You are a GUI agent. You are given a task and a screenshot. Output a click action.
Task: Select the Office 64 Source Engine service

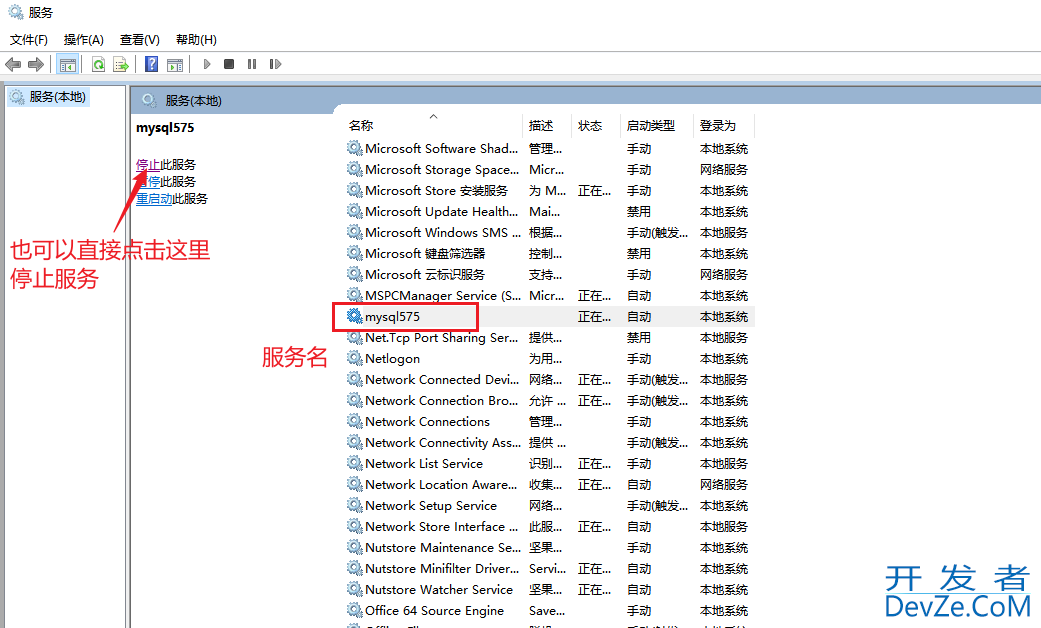550,611
